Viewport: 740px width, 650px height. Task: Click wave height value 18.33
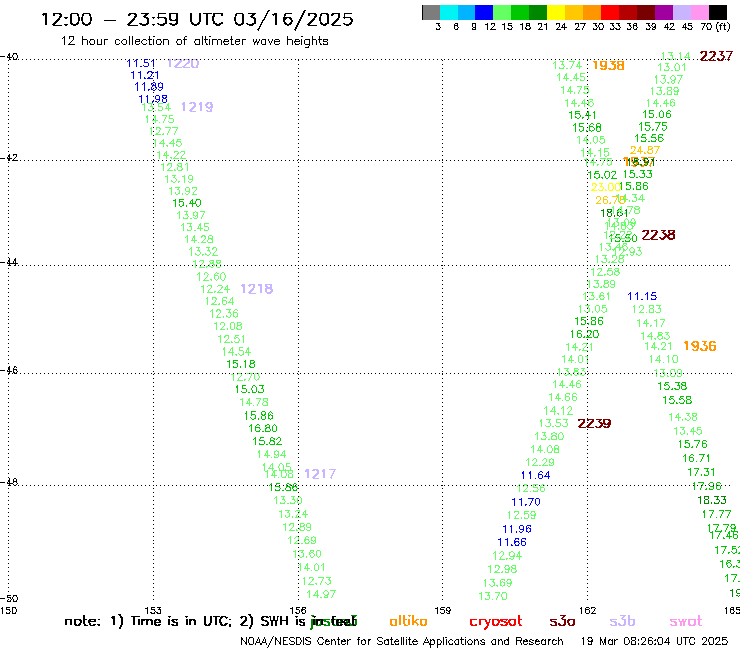click(712, 500)
